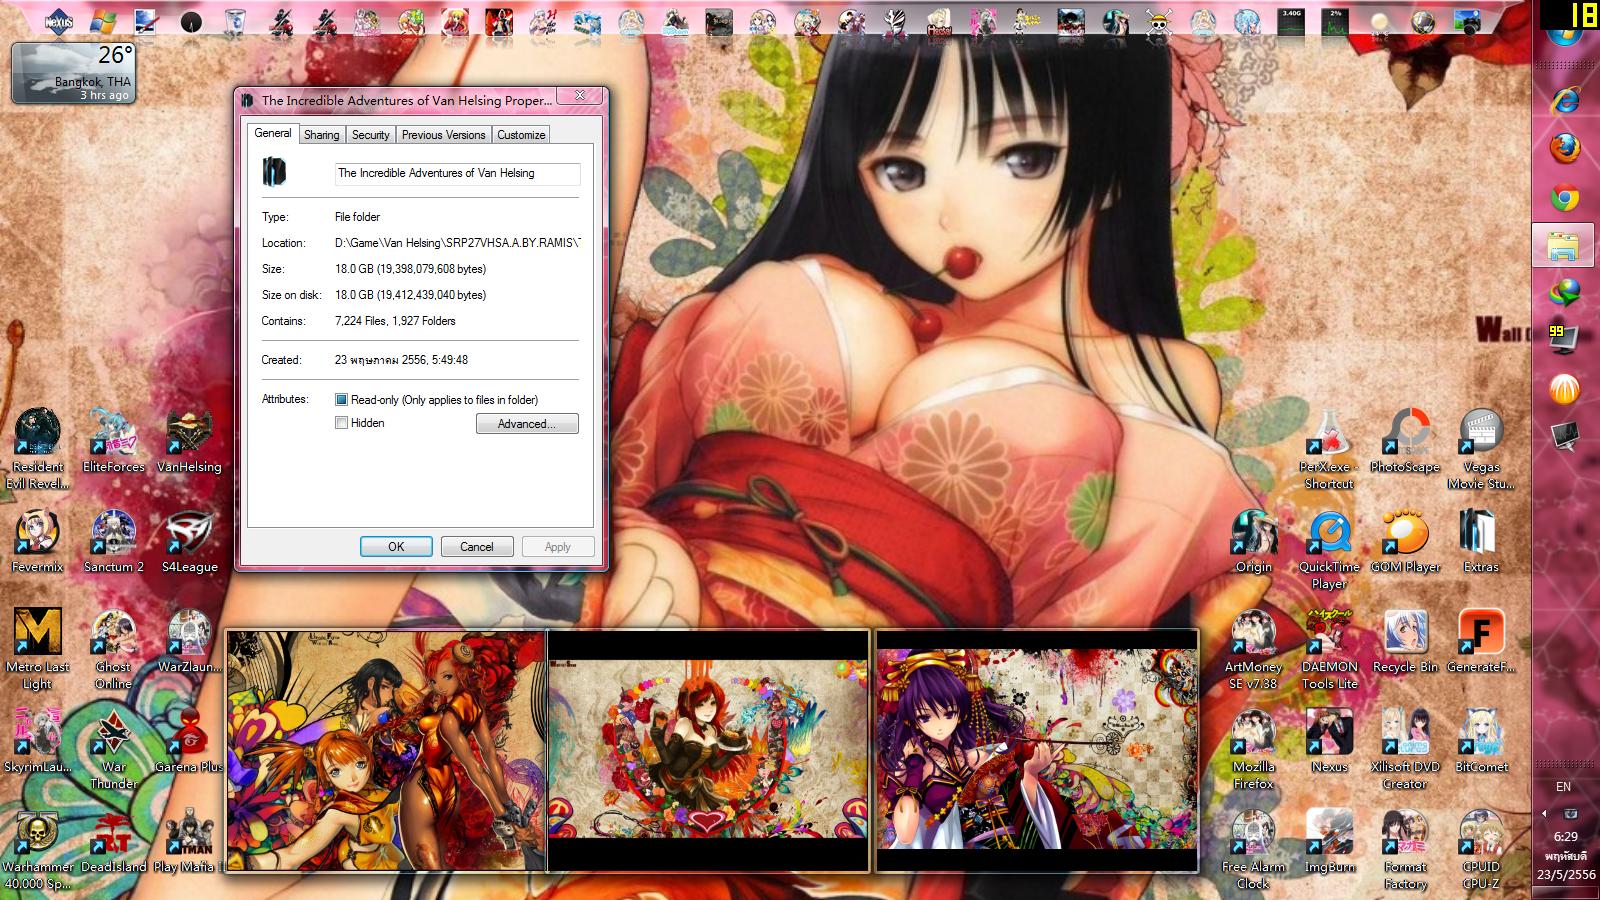Launch Internet Explorer from the taskbar

(x=1565, y=100)
